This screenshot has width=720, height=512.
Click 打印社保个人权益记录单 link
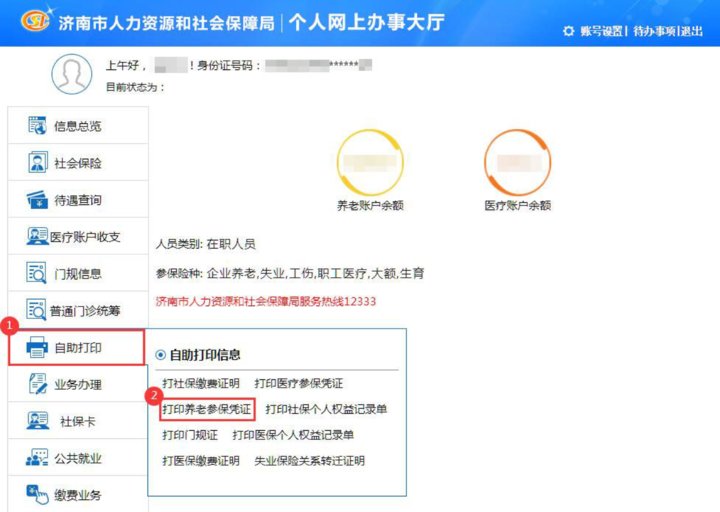click(x=326, y=409)
